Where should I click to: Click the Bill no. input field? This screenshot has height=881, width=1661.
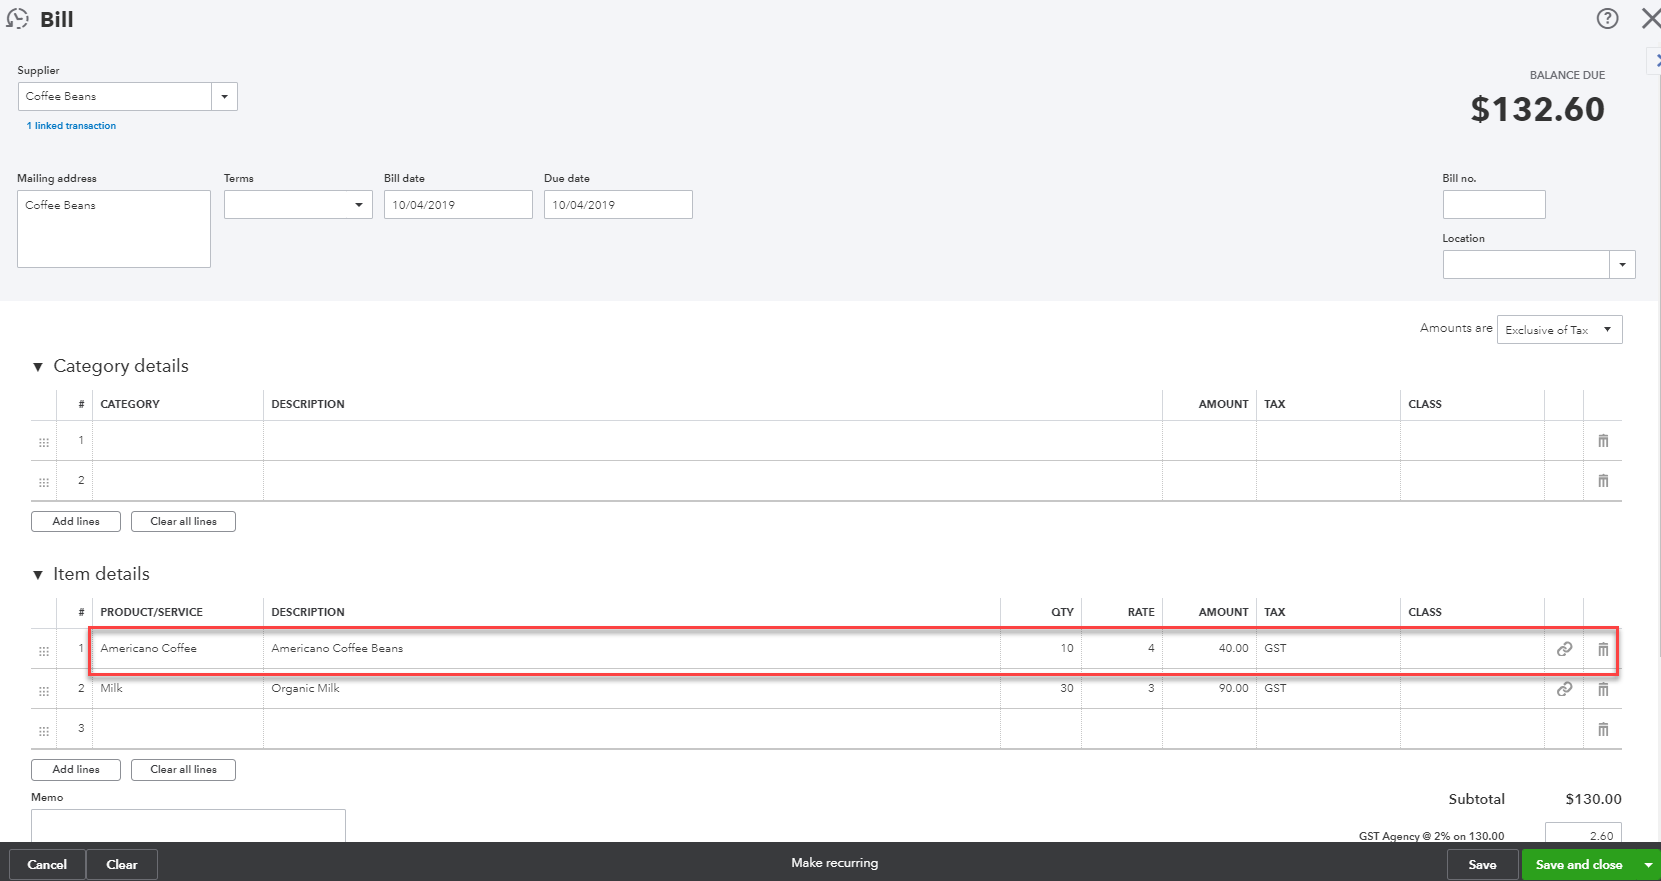pyautogui.click(x=1494, y=205)
